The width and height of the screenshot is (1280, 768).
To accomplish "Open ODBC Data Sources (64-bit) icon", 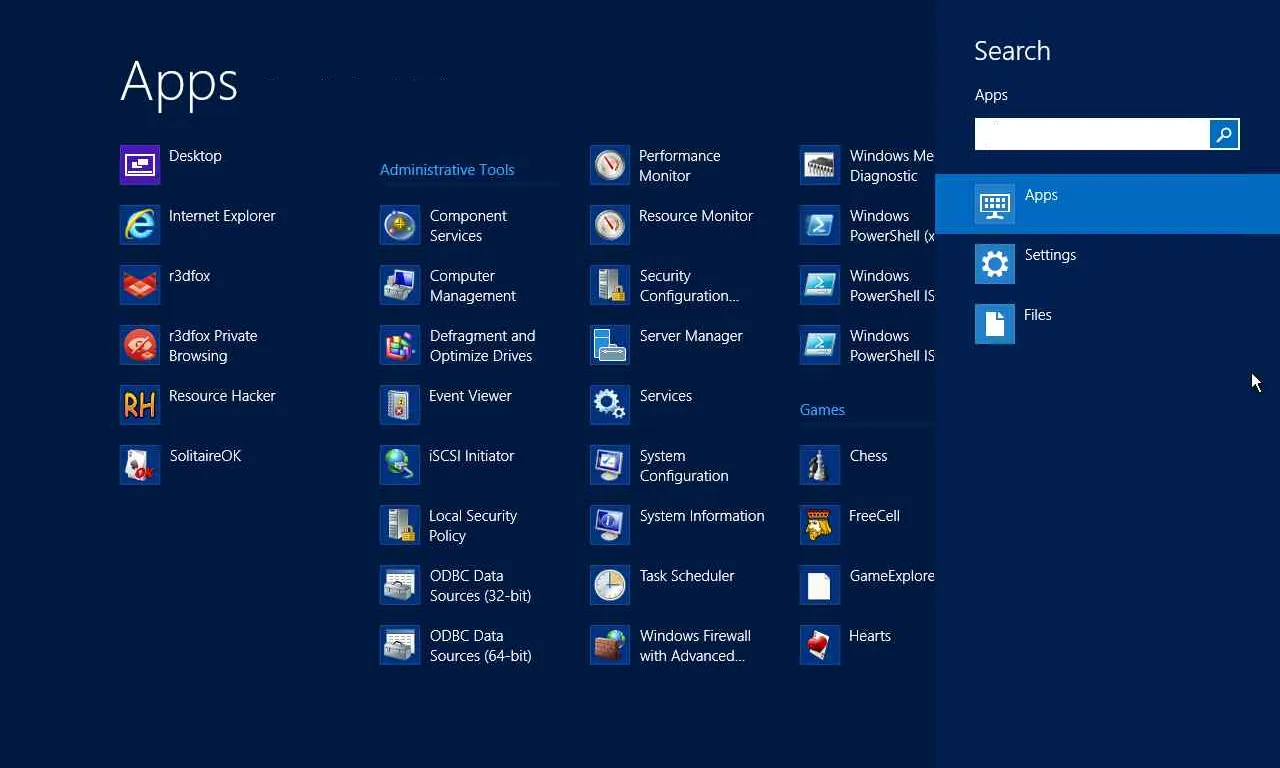I will [x=400, y=645].
